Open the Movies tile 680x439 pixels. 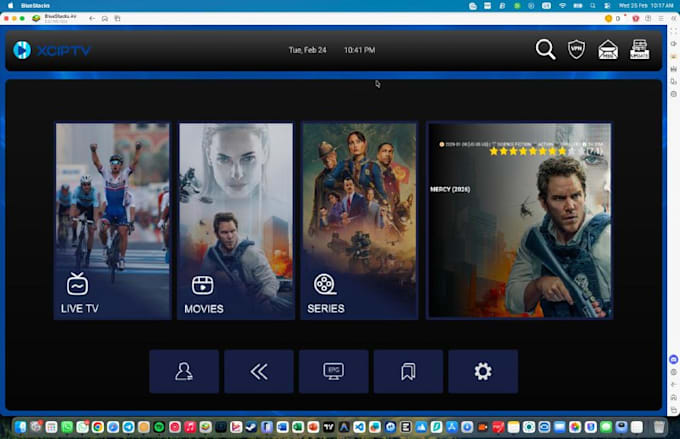(235, 221)
